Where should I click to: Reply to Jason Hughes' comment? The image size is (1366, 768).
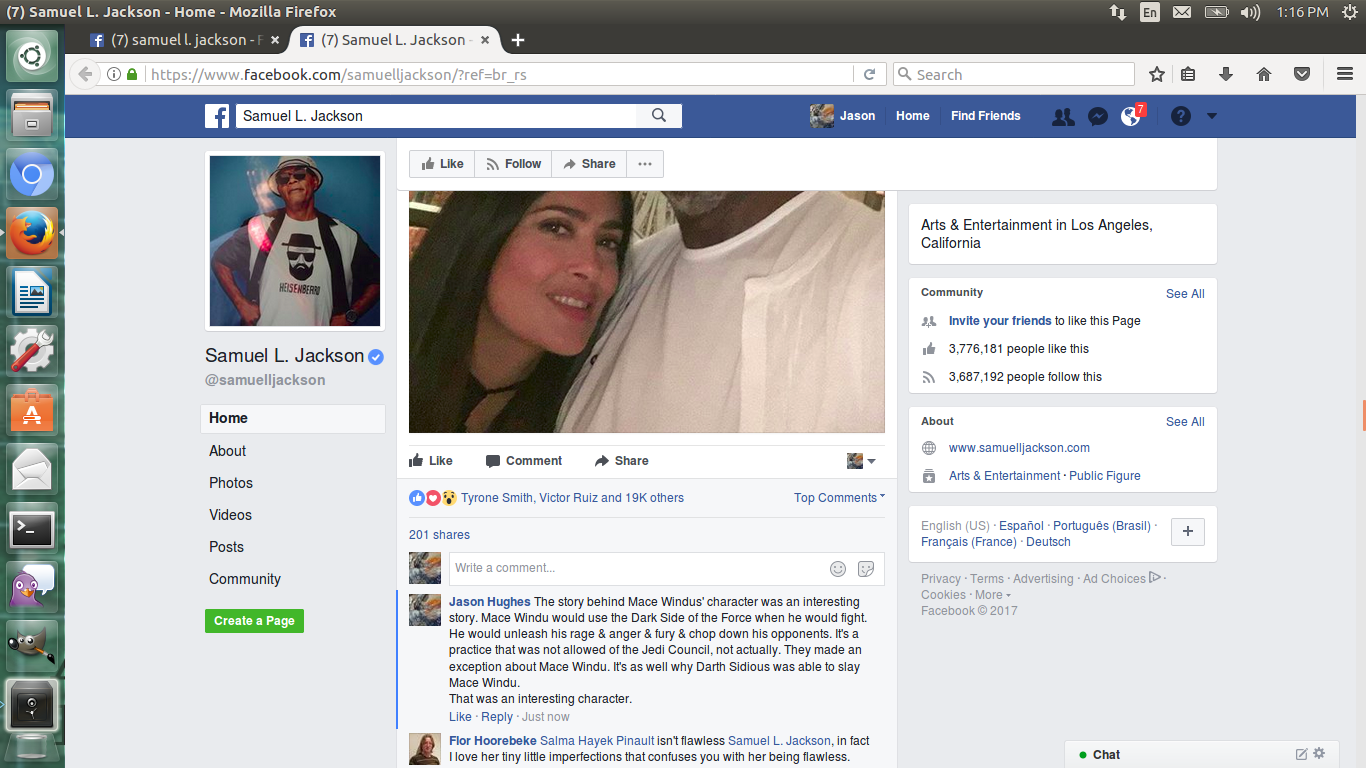(497, 717)
